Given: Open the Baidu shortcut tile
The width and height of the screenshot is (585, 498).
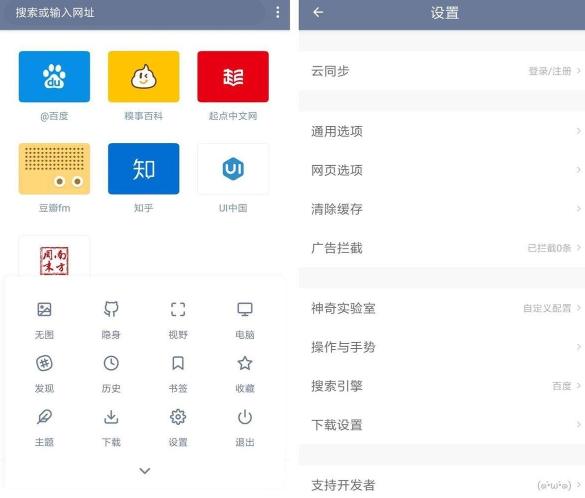Looking at the screenshot, I should tap(54, 76).
